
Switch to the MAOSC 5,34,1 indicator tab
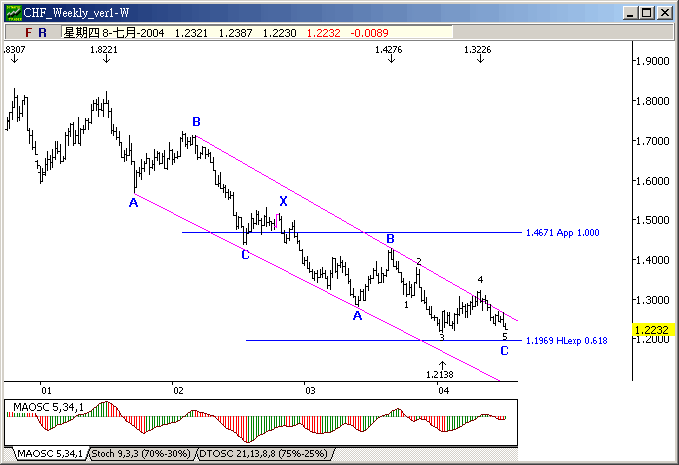coord(50,454)
